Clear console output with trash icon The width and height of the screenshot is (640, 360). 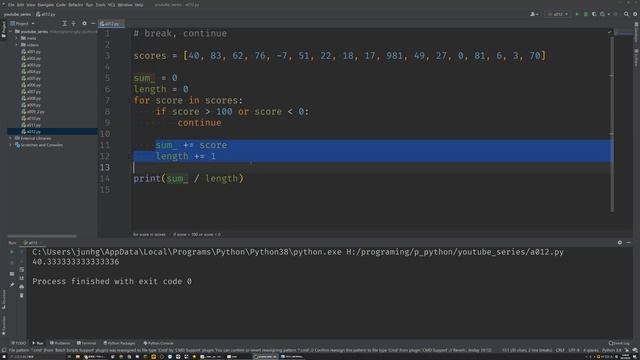[22, 295]
